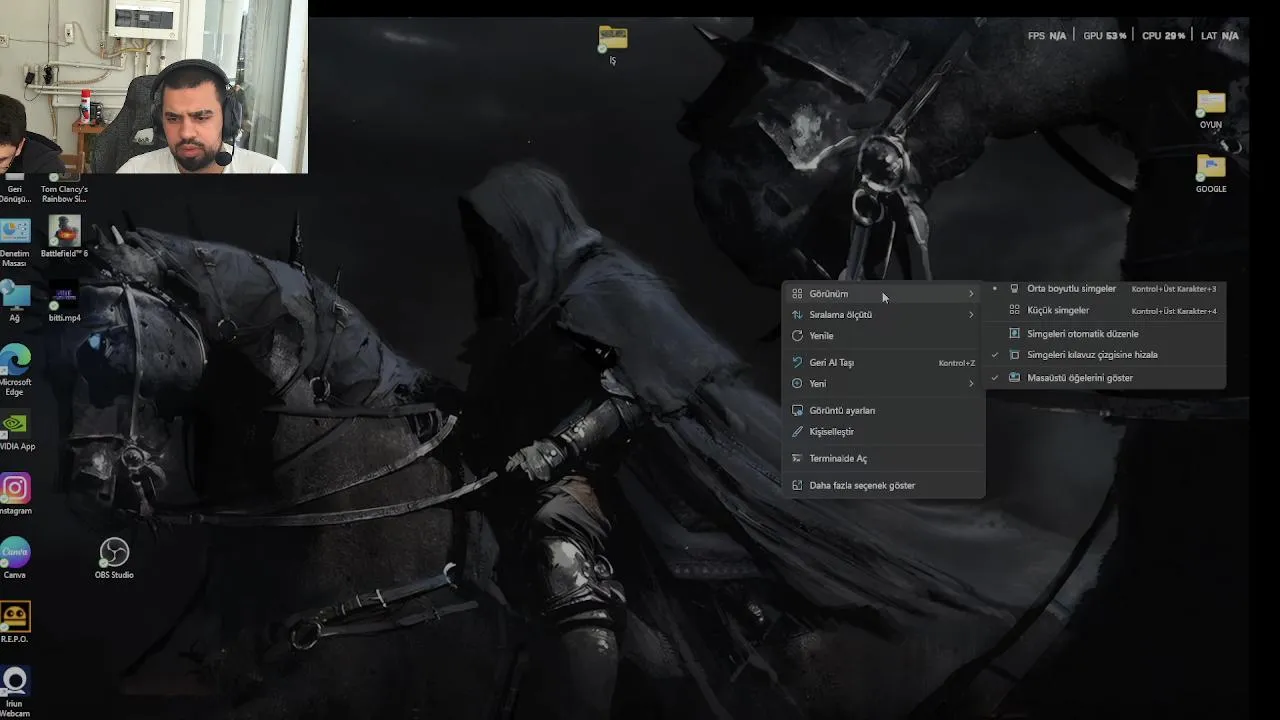Click the GPU 53% overlay readout
This screenshot has height=720, width=1280.
coord(1105,36)
